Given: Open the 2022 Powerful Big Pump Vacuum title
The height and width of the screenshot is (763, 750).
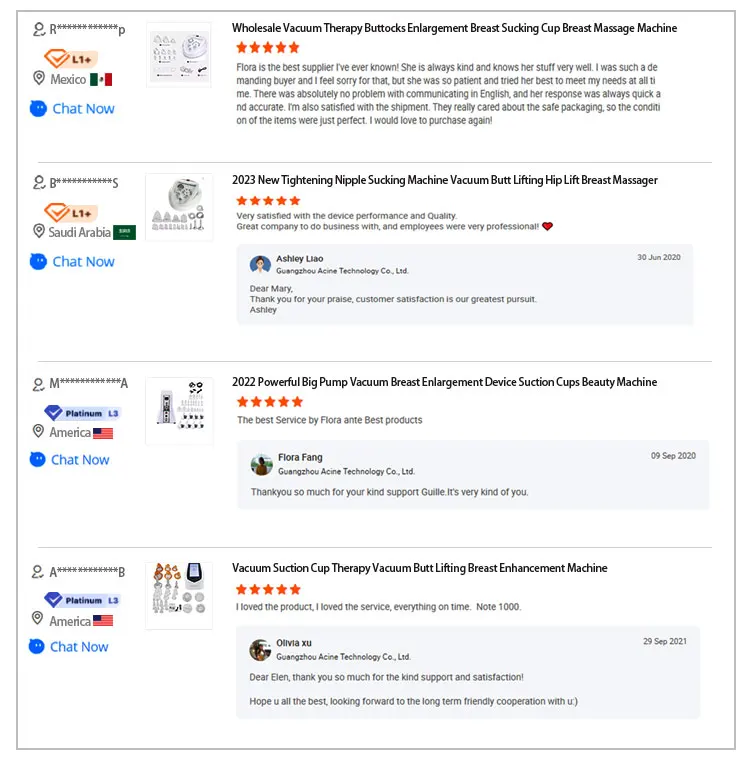Looking at the screenshot, I should coord(444,382).
